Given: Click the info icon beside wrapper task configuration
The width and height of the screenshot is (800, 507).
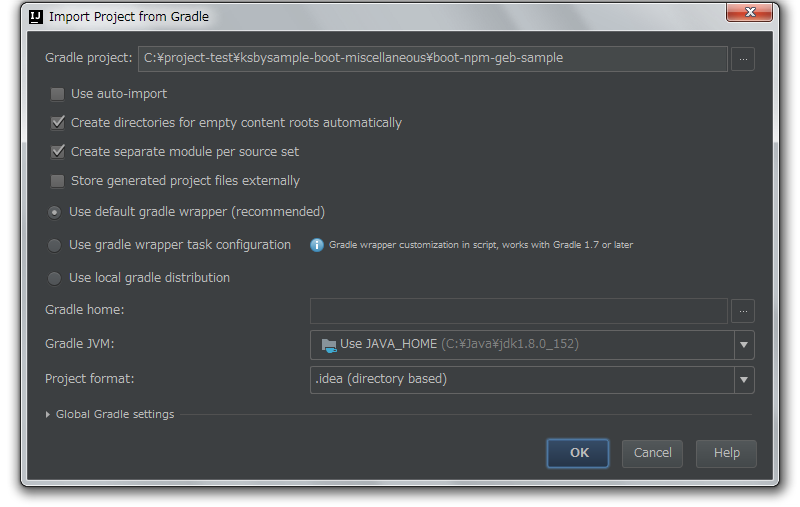Looking at the screenshot, I should click(x=317, y=245).
